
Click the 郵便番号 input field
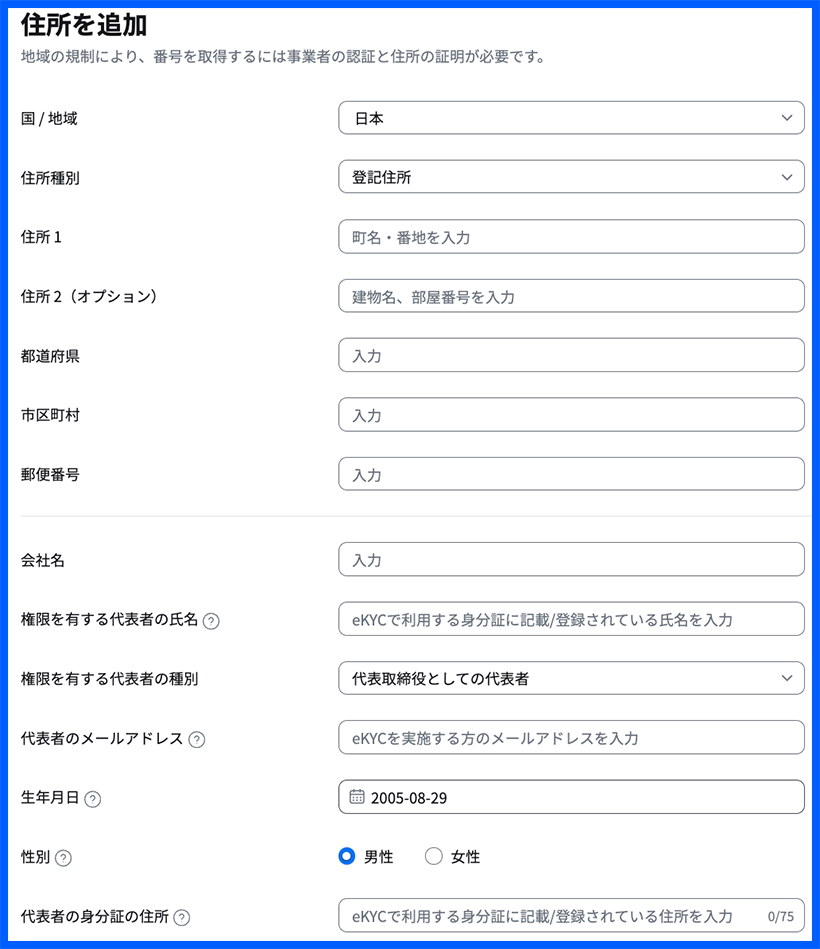coord(570,473)
